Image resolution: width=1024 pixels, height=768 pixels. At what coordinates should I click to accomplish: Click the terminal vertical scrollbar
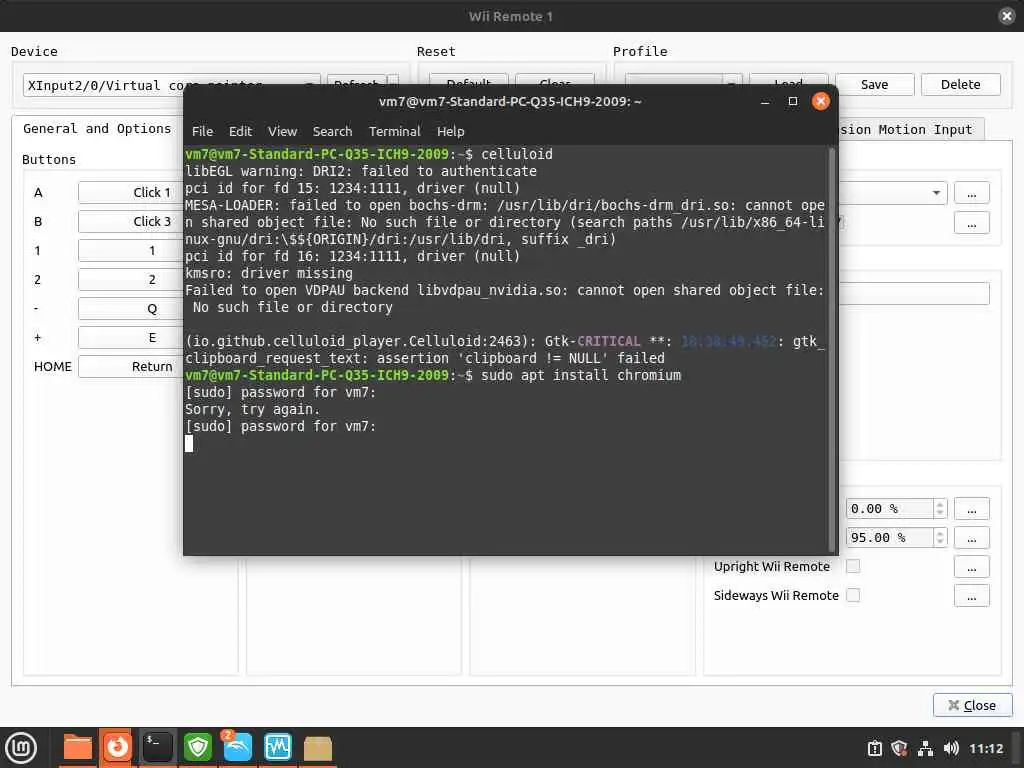(x=831, y=350)
